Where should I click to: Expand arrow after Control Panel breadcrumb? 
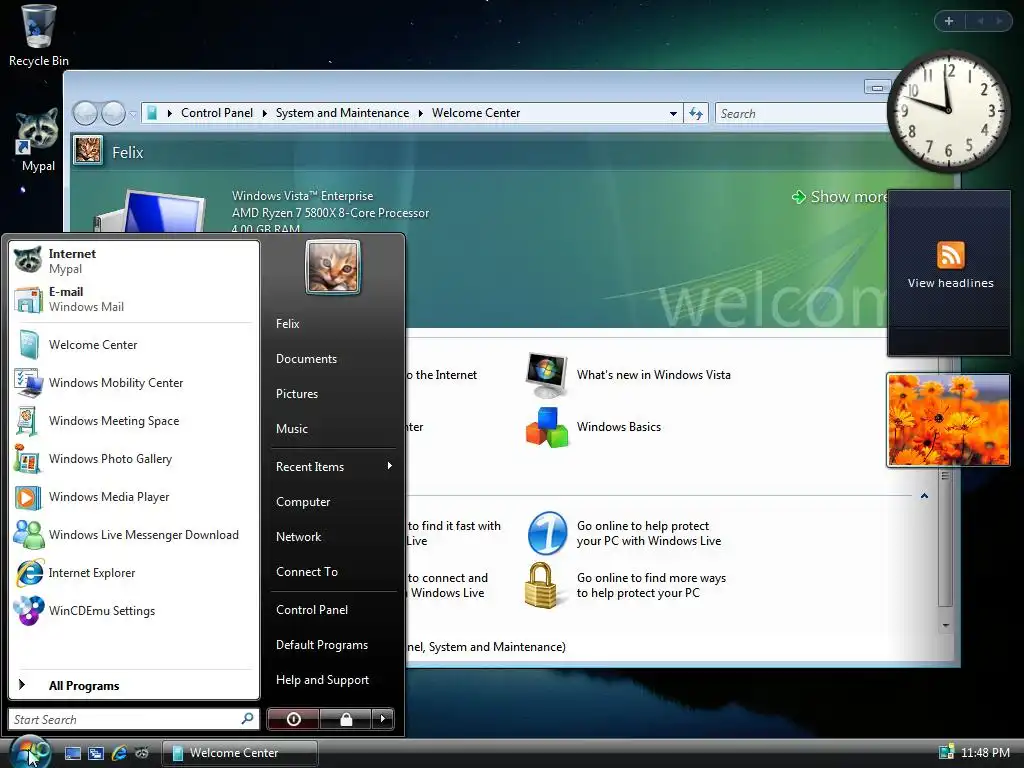(x=264, y=113)
